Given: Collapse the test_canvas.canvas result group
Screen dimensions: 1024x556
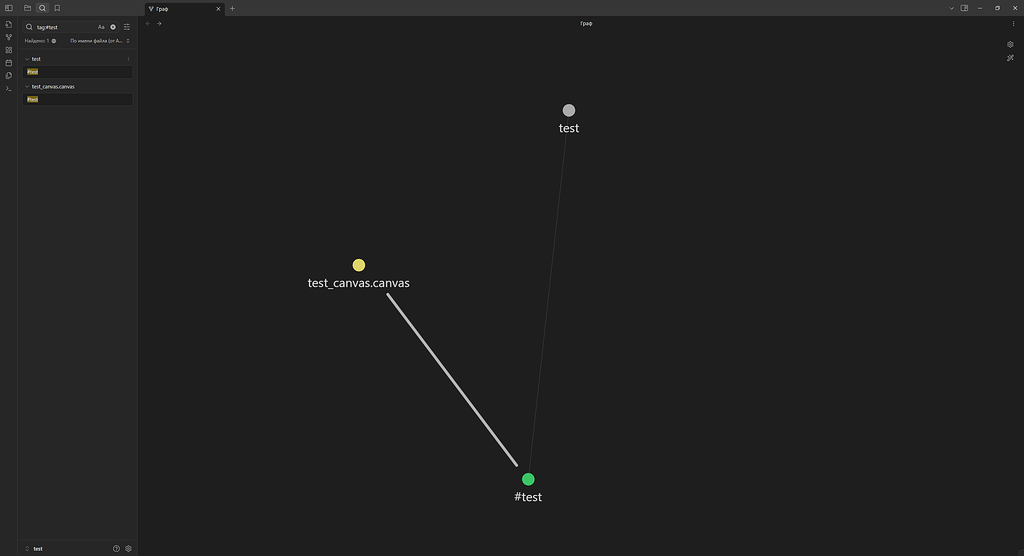Looking at the screenshot, I should point(27,86).
